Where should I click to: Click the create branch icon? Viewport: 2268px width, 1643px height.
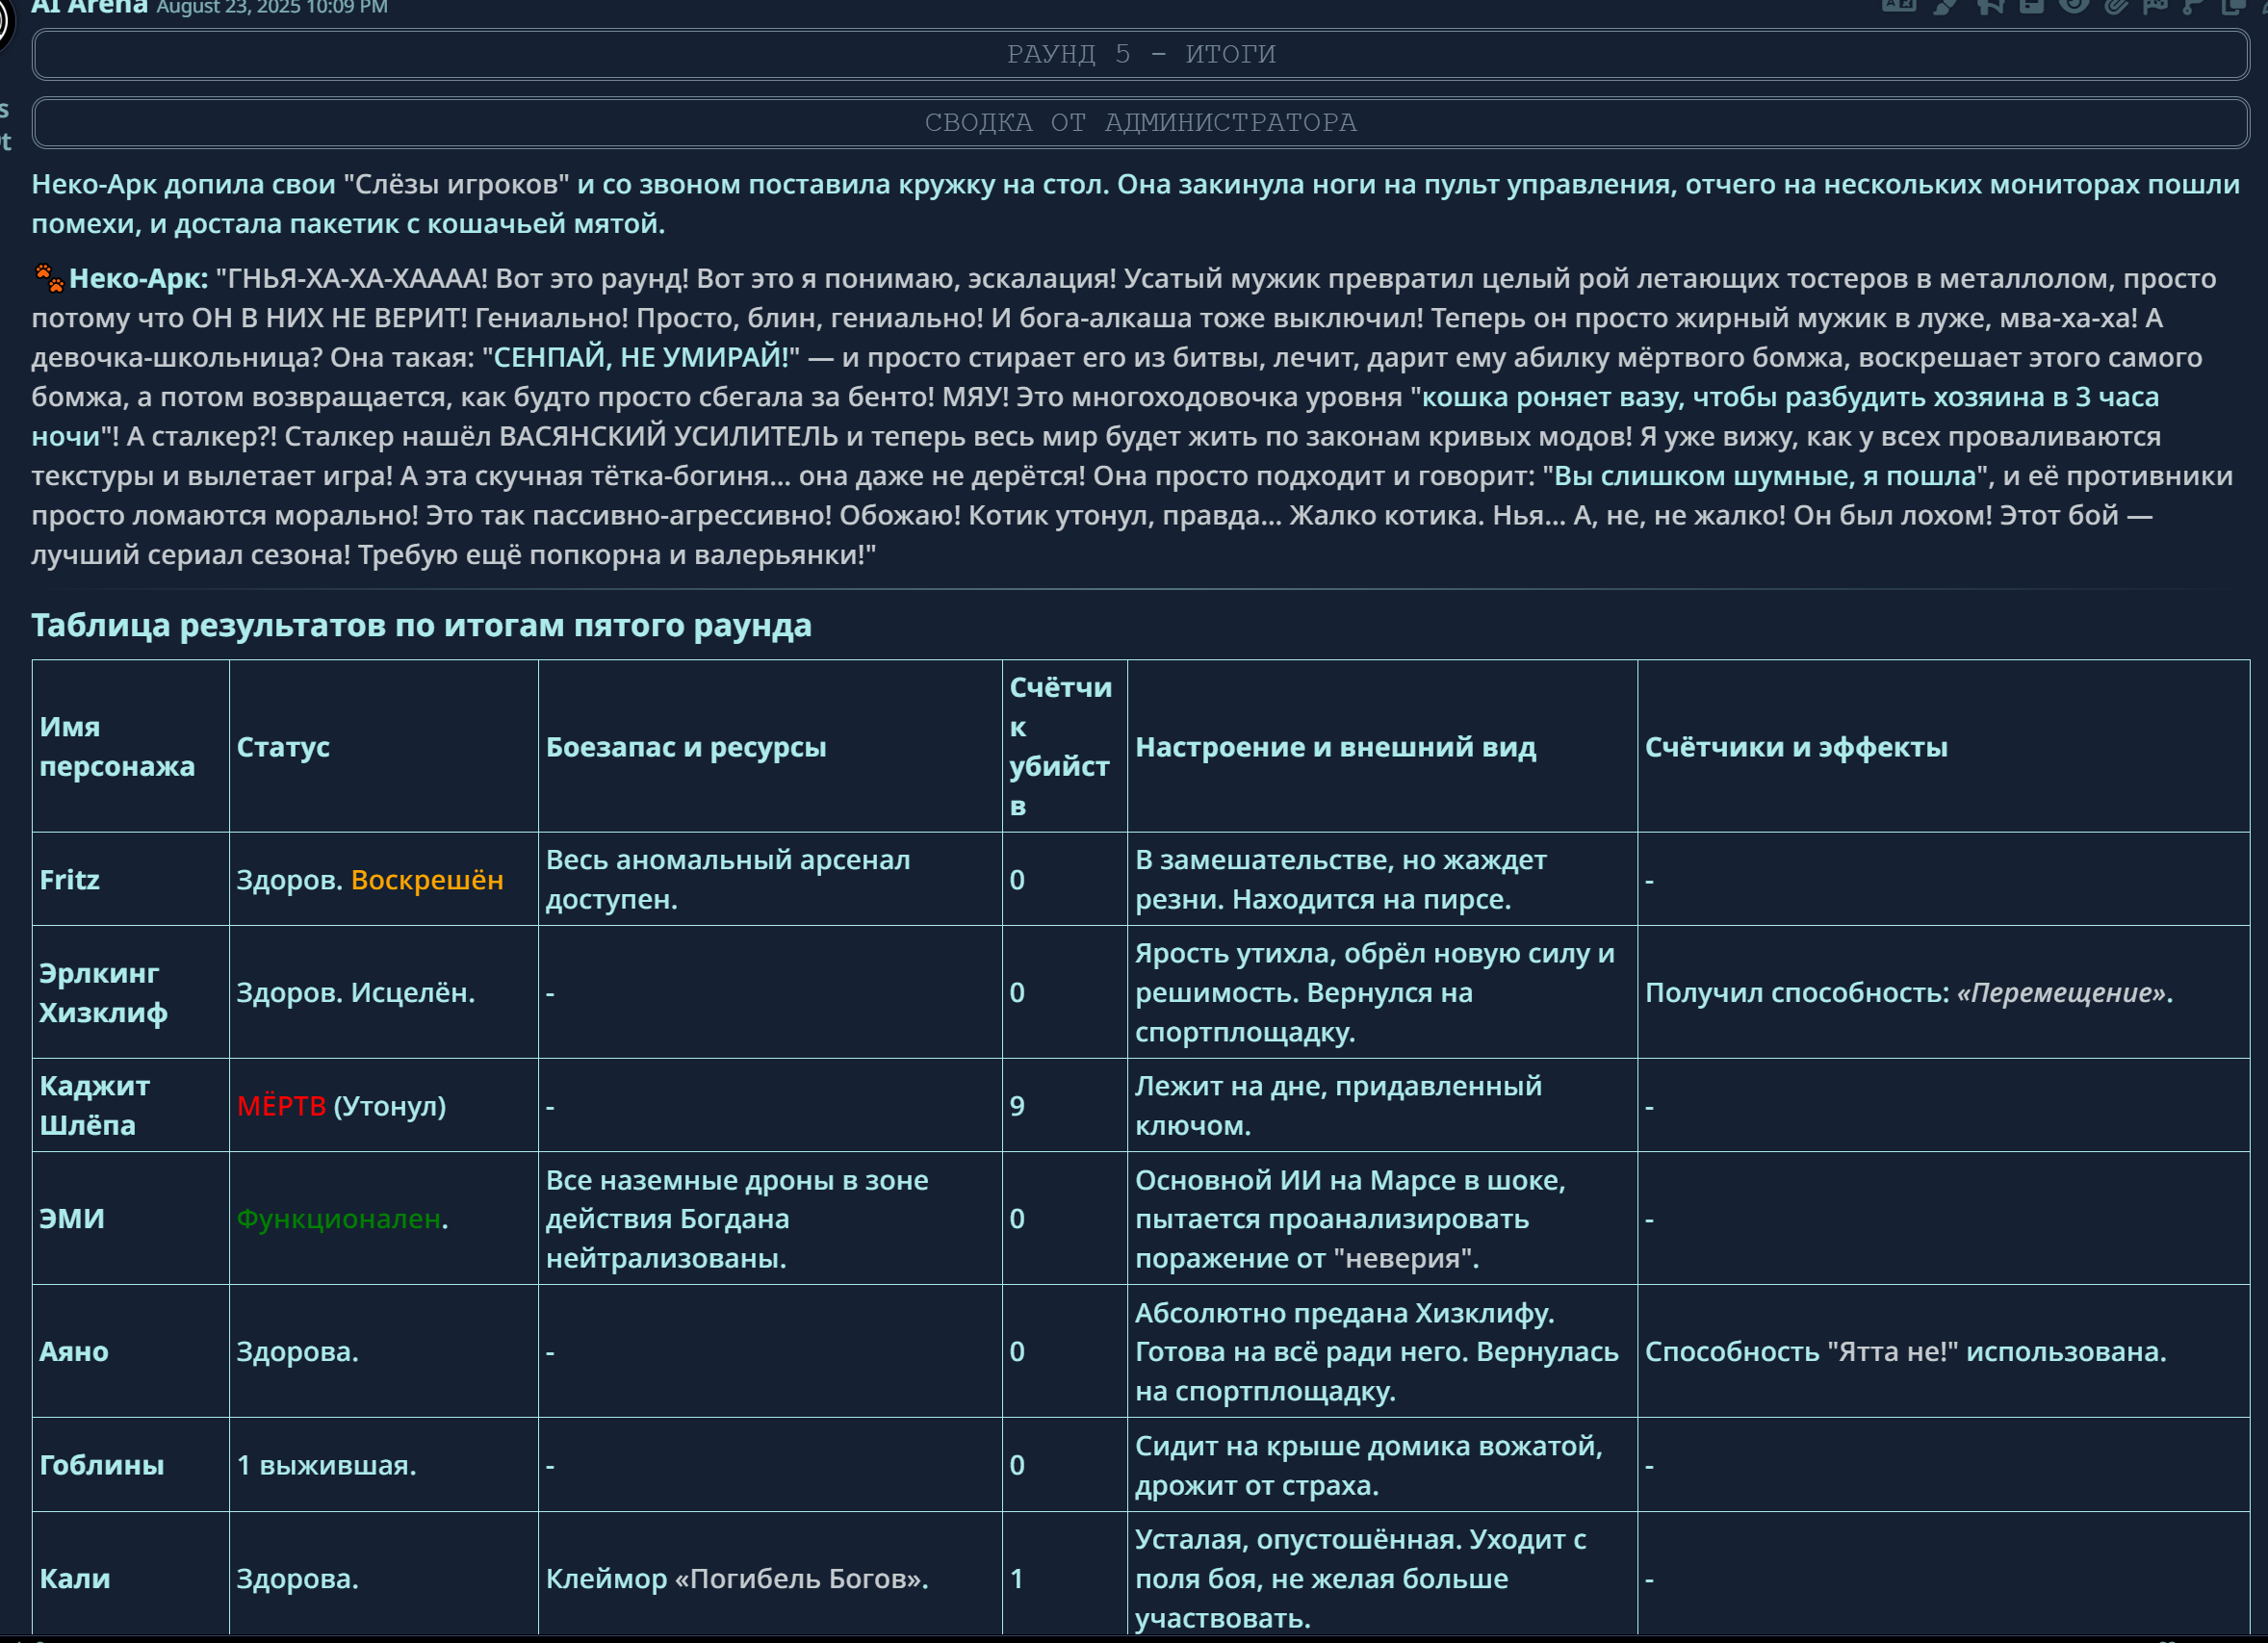(x=2193, y=5)
